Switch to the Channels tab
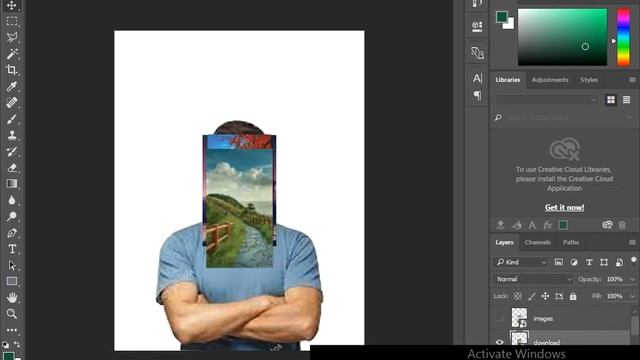Image resolution: width=640 pixels, height=360 pixels. (x=538, y=242)
